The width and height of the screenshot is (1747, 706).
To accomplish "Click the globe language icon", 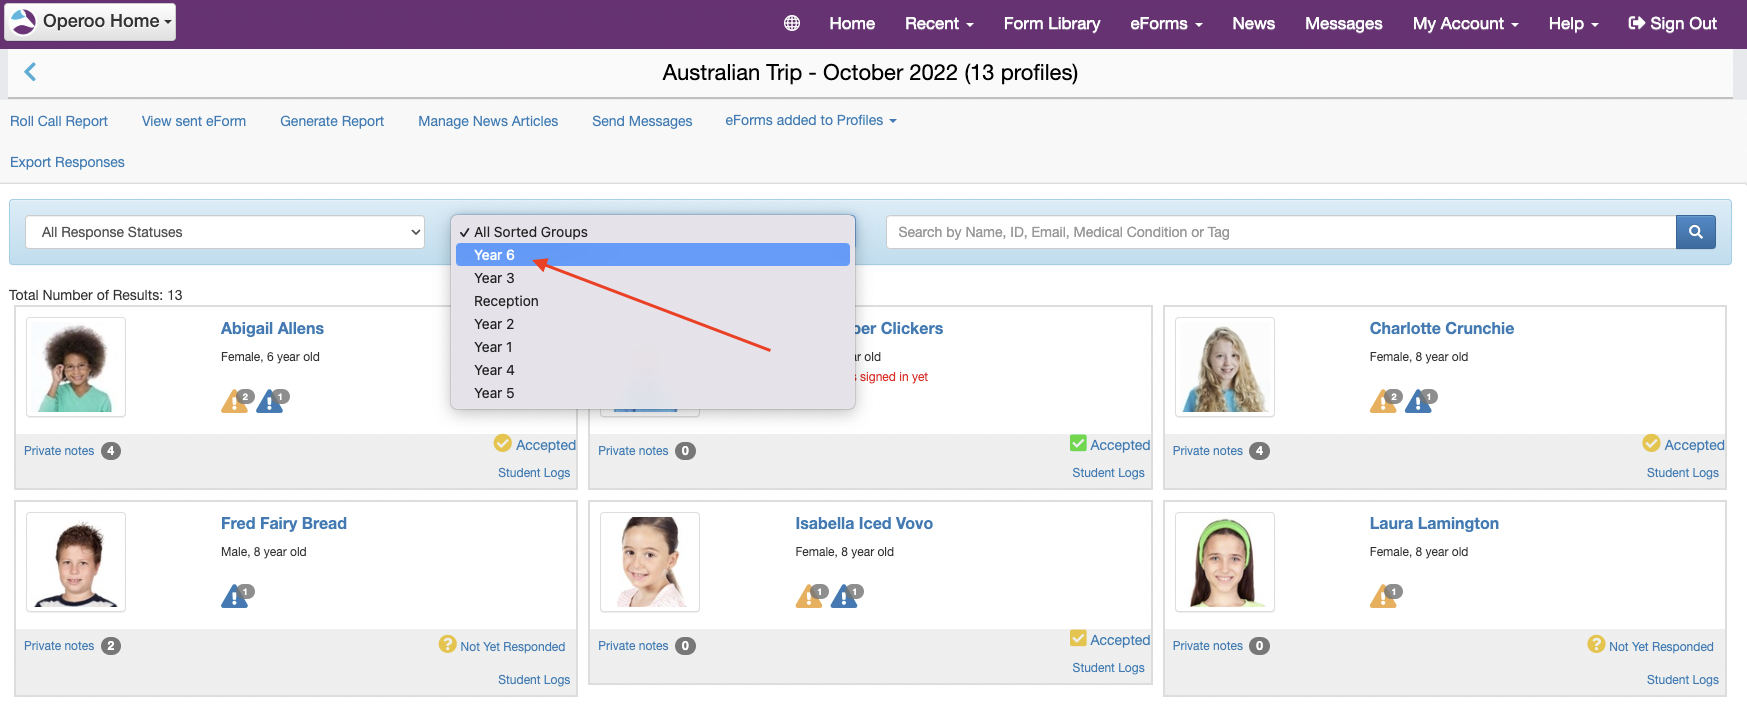I will [791, 23].
